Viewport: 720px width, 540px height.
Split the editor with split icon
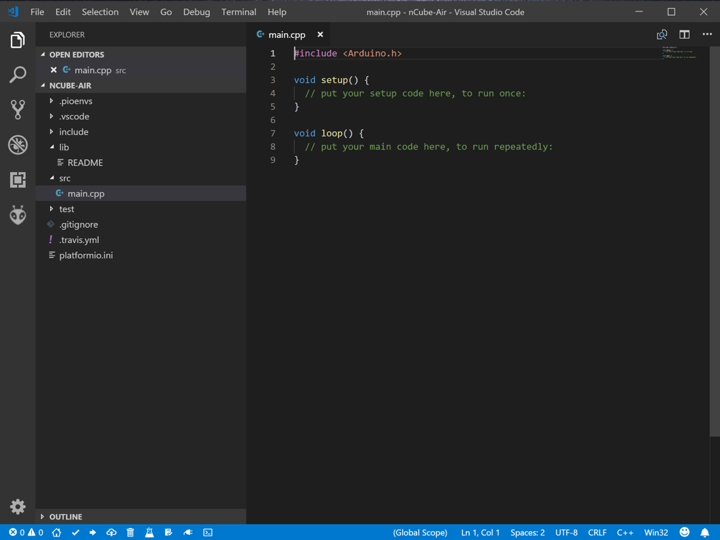(684, 34)
